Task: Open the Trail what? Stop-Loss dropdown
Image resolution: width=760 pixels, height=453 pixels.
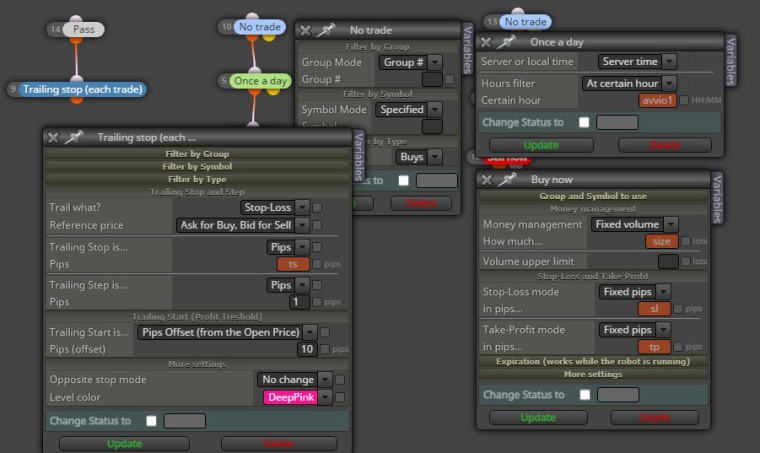Action: pyautogui.click(x=274, y=207)
